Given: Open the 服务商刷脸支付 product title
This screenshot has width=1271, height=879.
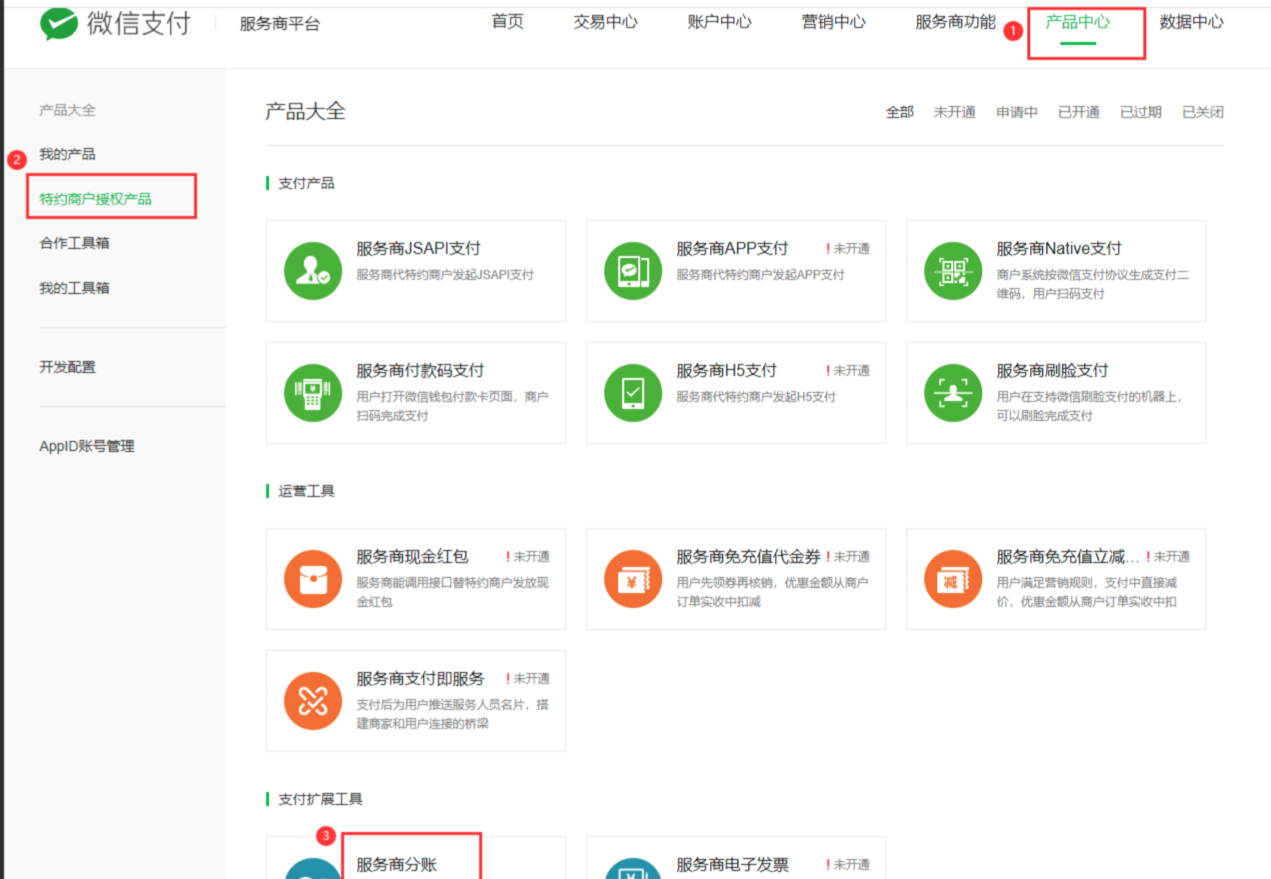Looking at the screenshot, I should (x=1052, y=371).
